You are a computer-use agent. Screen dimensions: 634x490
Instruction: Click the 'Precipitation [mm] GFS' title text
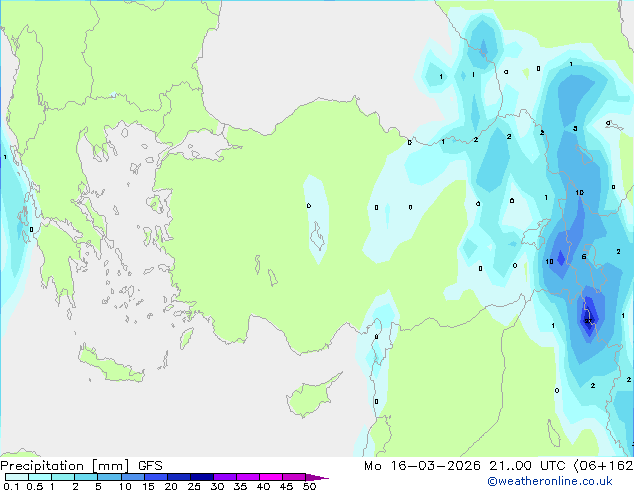pos(81,466)
